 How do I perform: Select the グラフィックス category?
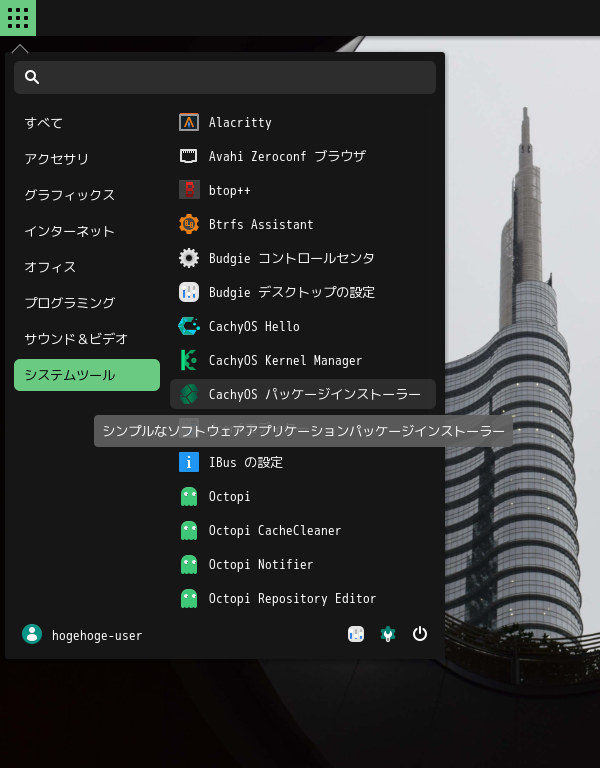coord(87,195)
